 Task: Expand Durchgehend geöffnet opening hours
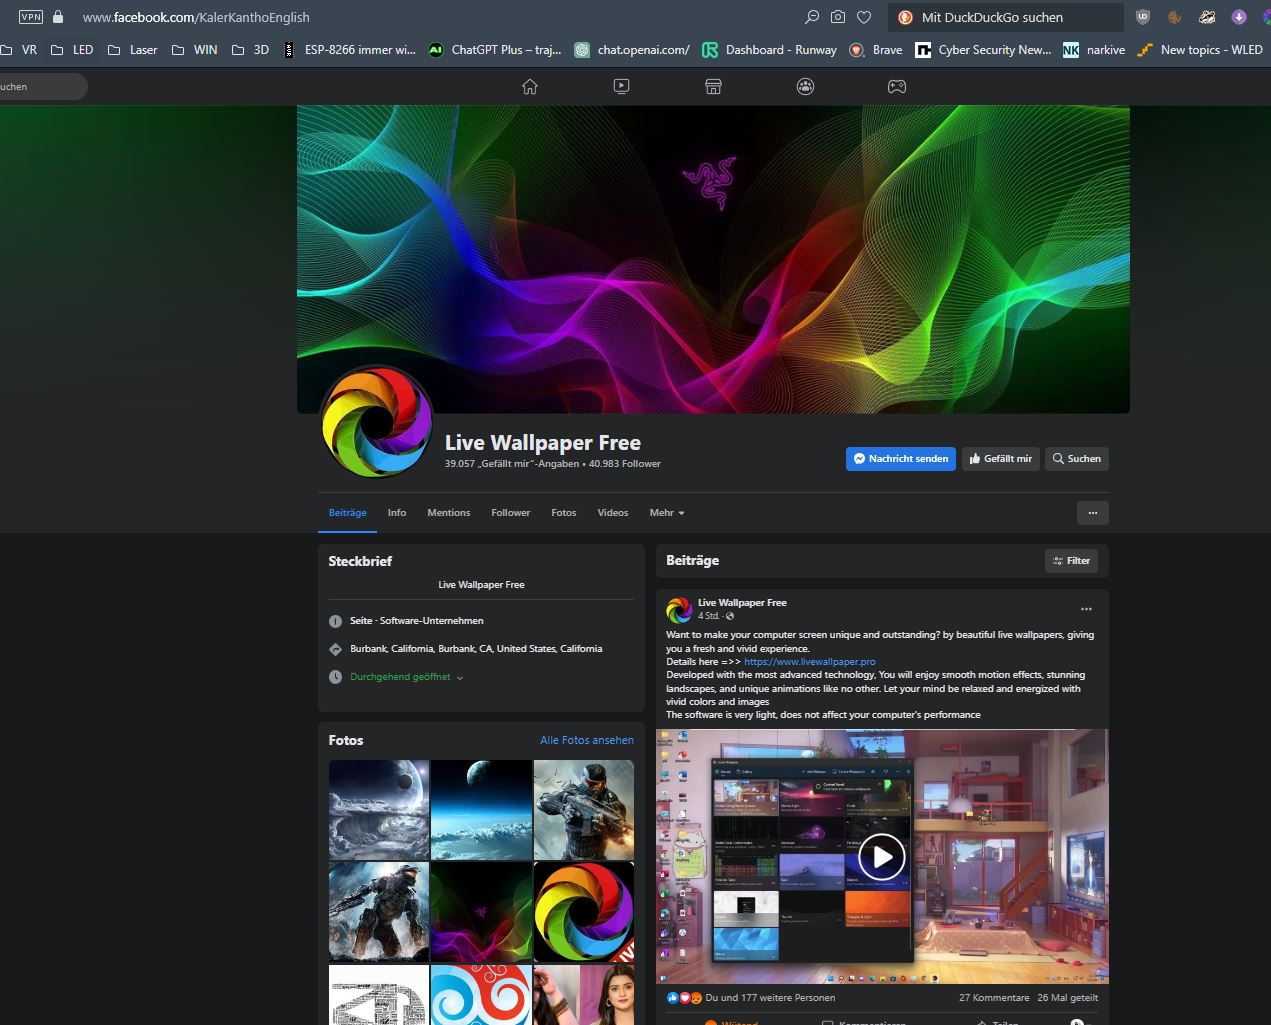[x=406, y=677]
